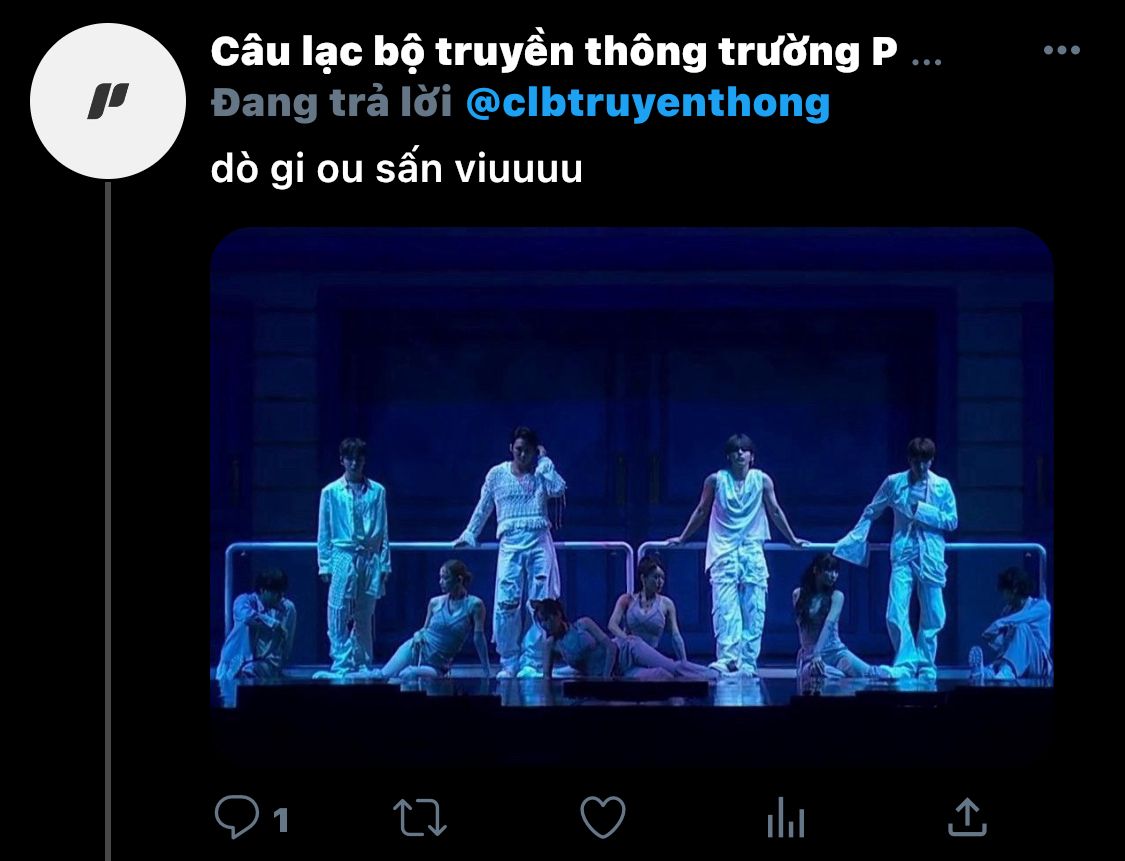Expand the truncated name ellipsis after trường P
This screenshot has height=861, width=1125.
(926, 62)
